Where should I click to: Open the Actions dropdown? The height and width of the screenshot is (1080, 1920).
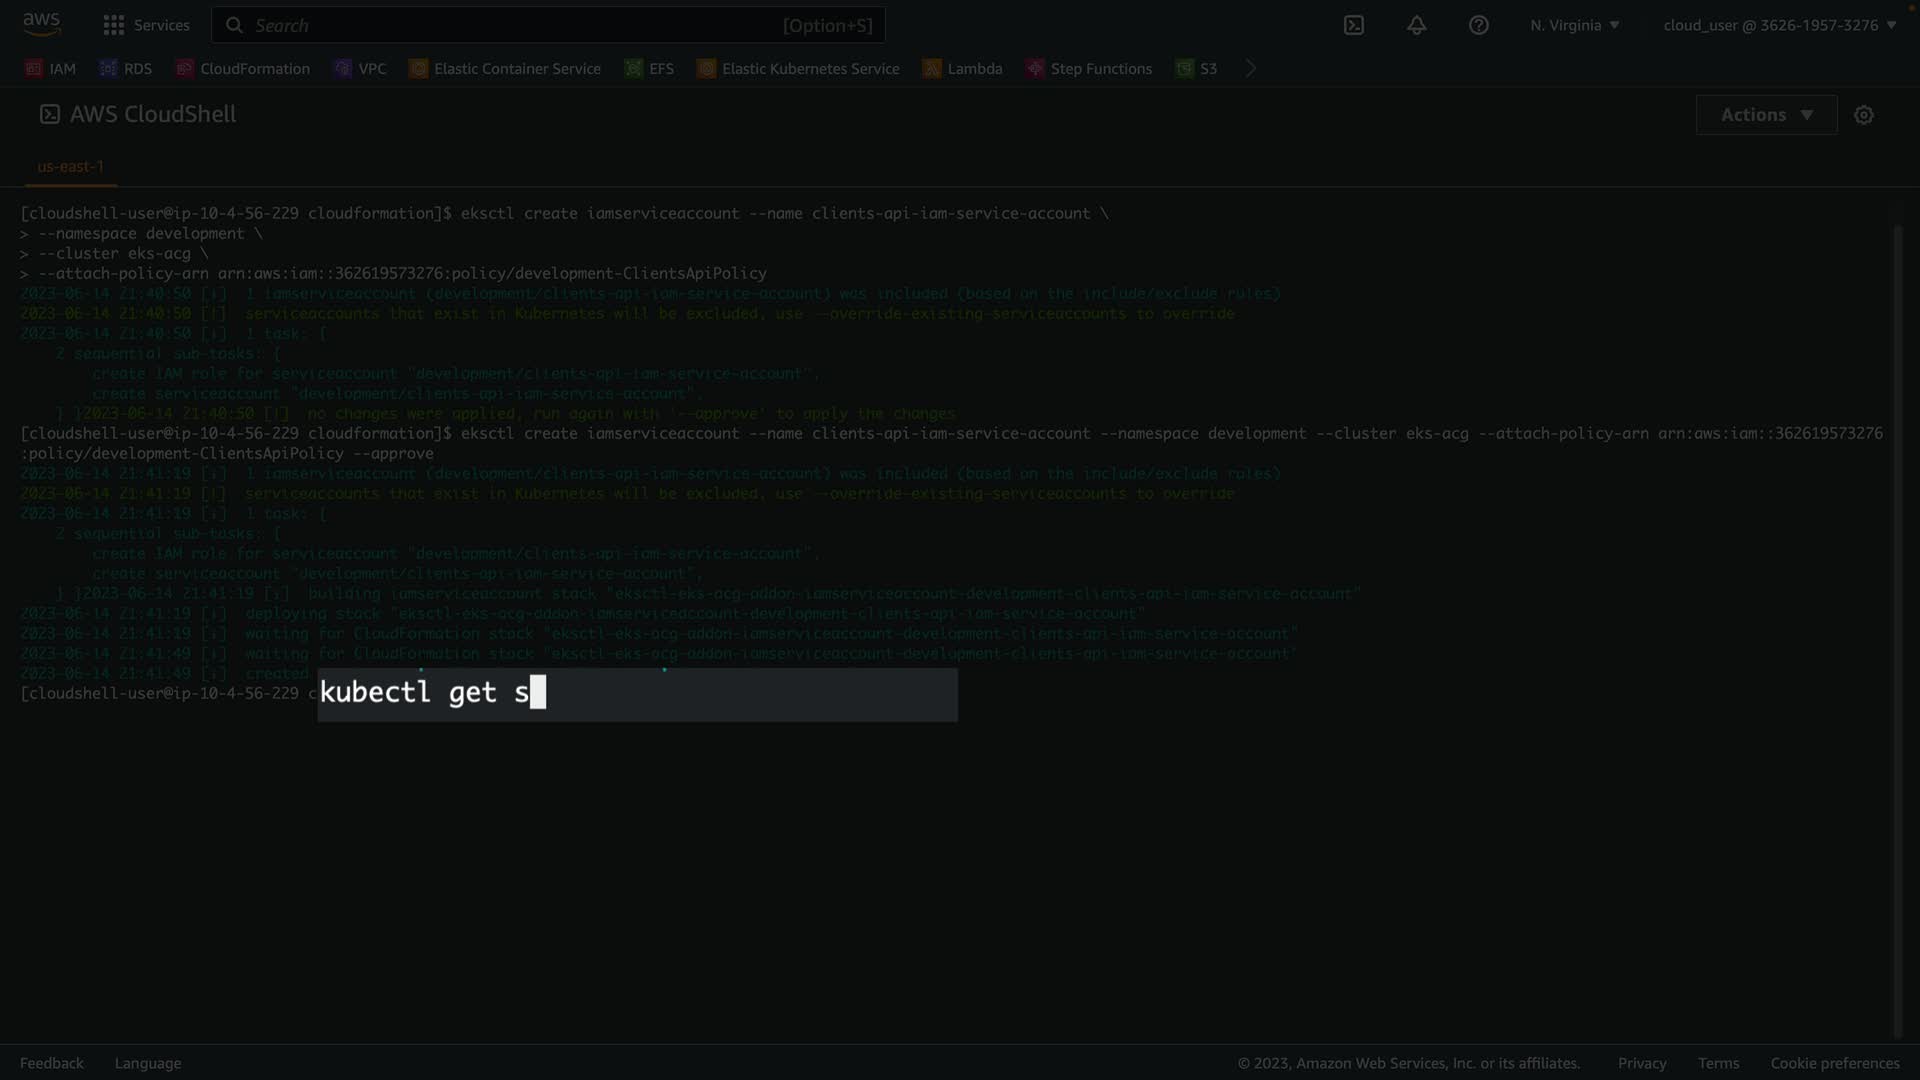(1766, 115)
